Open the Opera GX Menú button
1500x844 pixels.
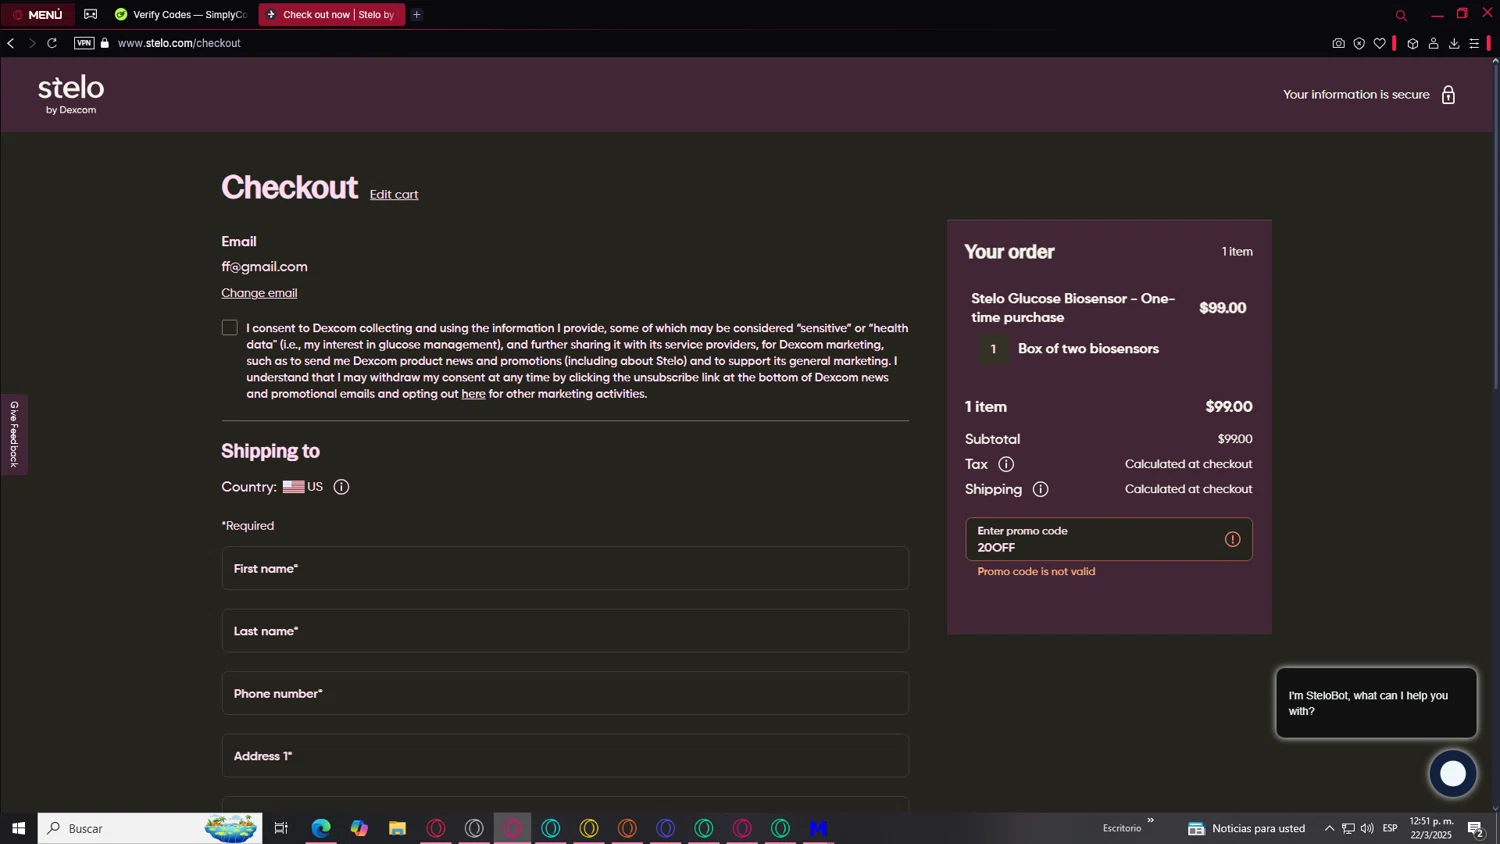point(37,15)
